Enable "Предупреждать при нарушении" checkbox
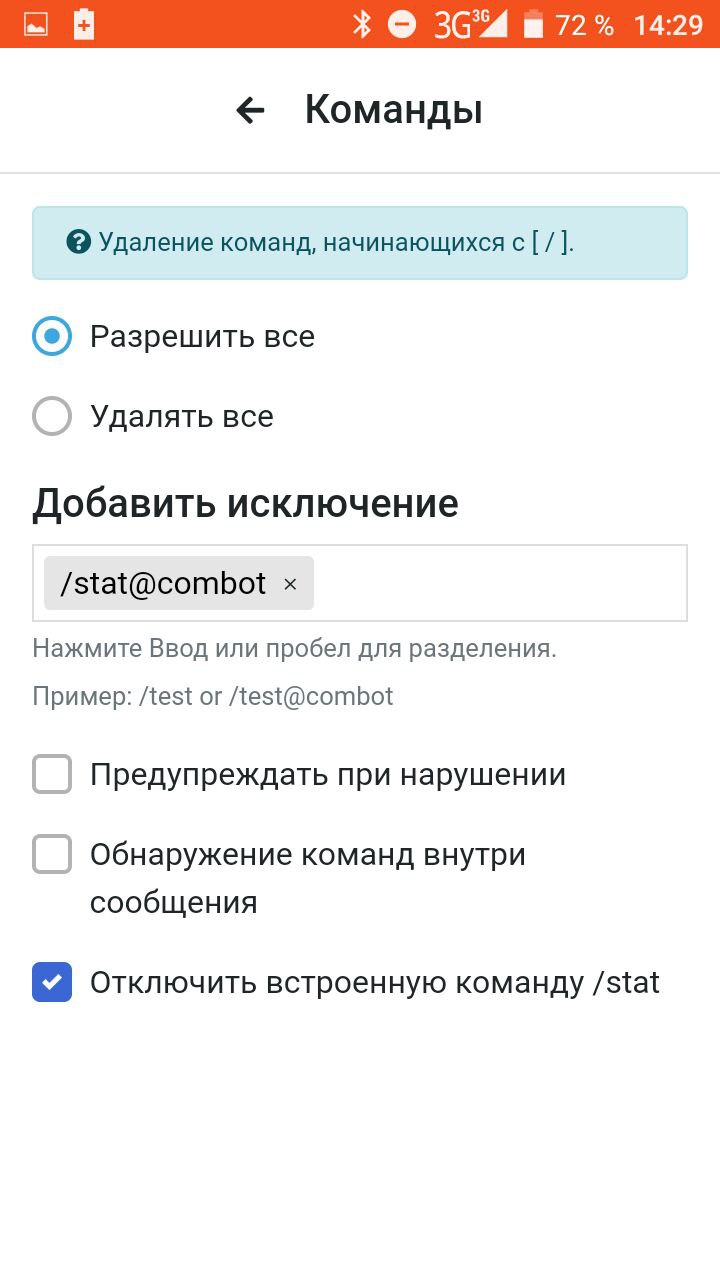The height and width of the screenshot is (1280, 720). (x=52, y=774)
